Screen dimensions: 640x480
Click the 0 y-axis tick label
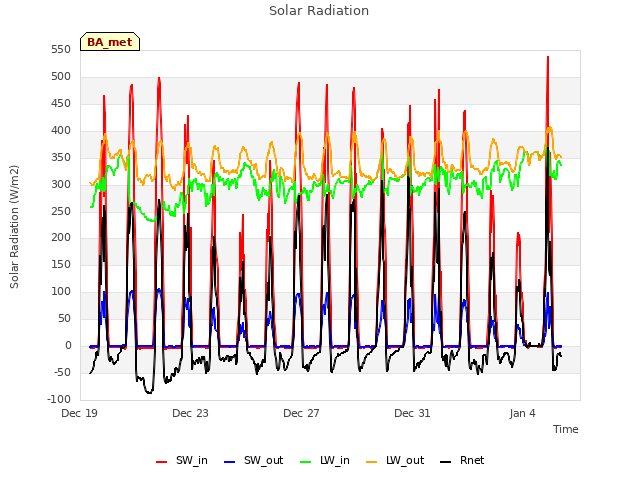[68, 346]
